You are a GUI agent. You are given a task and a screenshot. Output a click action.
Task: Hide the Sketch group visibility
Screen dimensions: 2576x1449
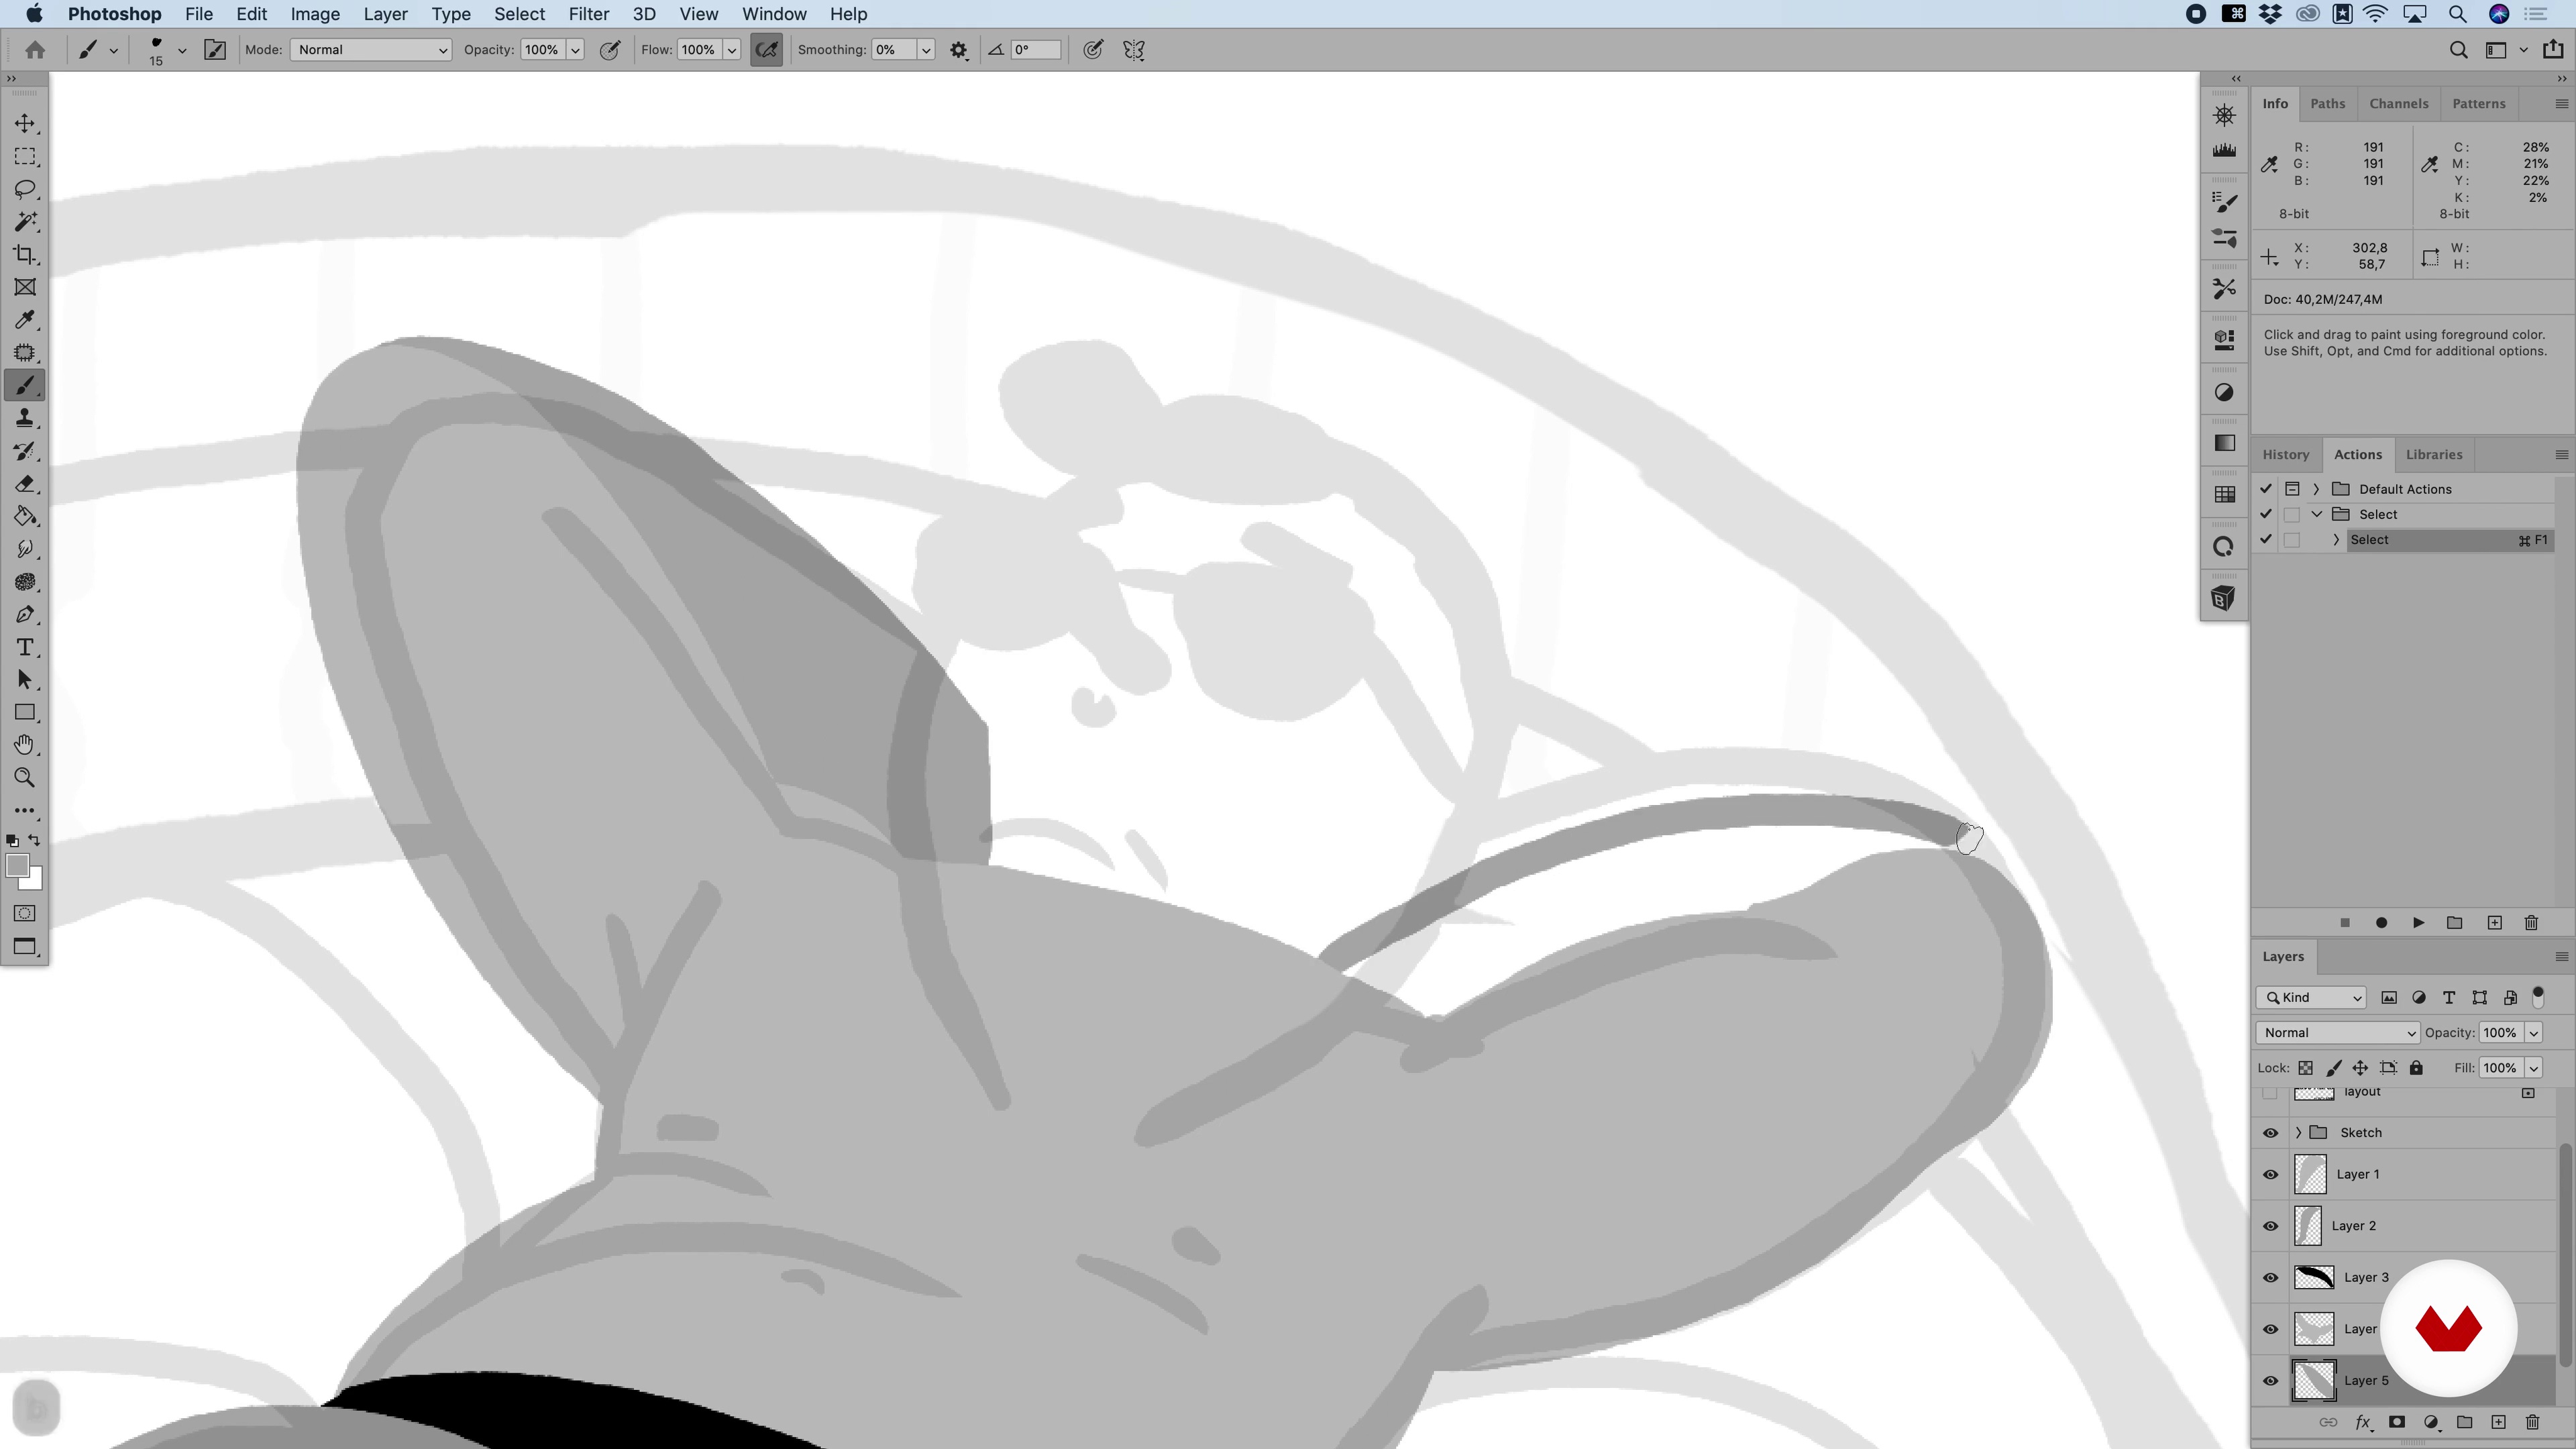pos(2270,1133)
